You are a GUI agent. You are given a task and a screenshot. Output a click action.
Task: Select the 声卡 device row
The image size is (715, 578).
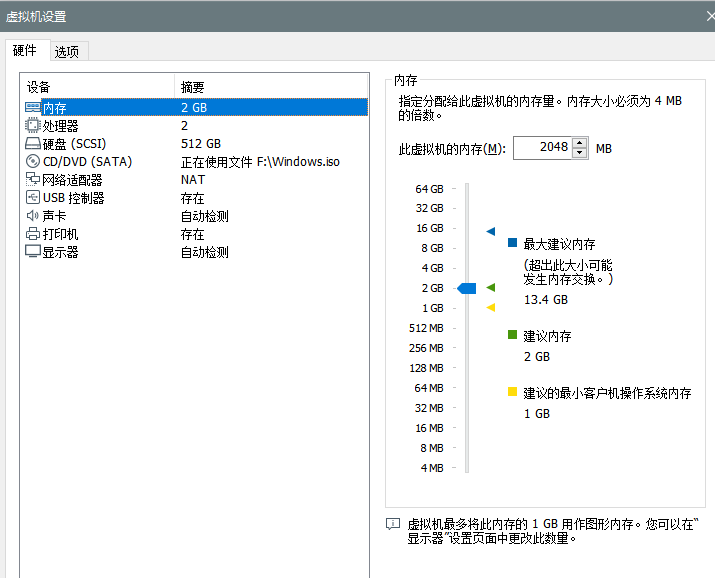196,216
